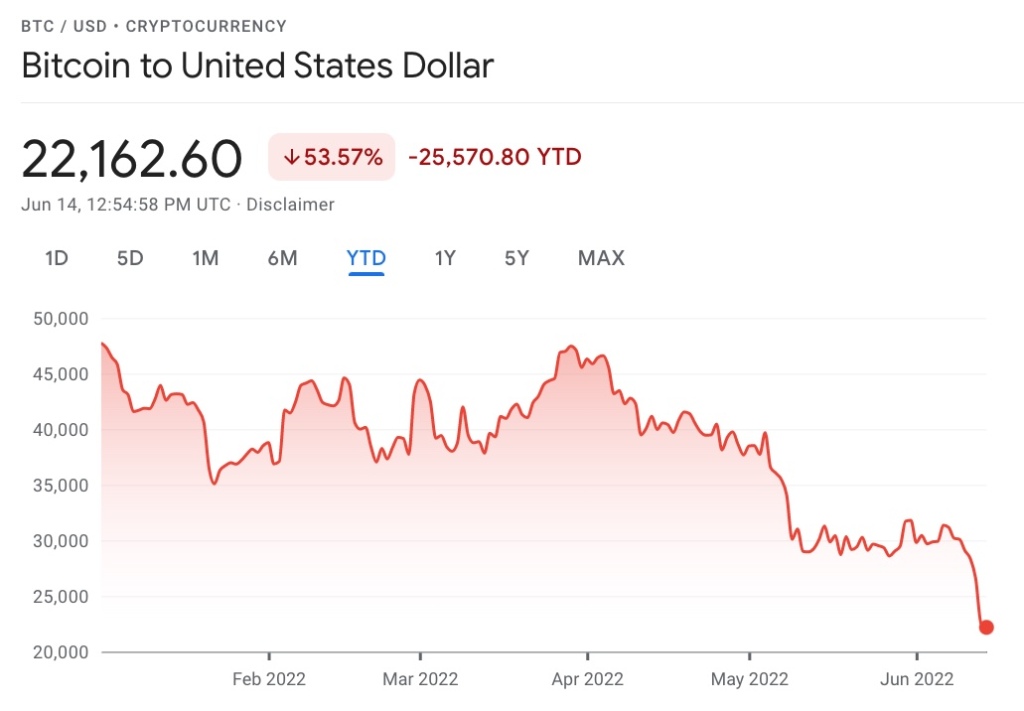Show the 1M chart range
Screen dimensions: 1024x711
pyautogui.click(x=205, y=258)
